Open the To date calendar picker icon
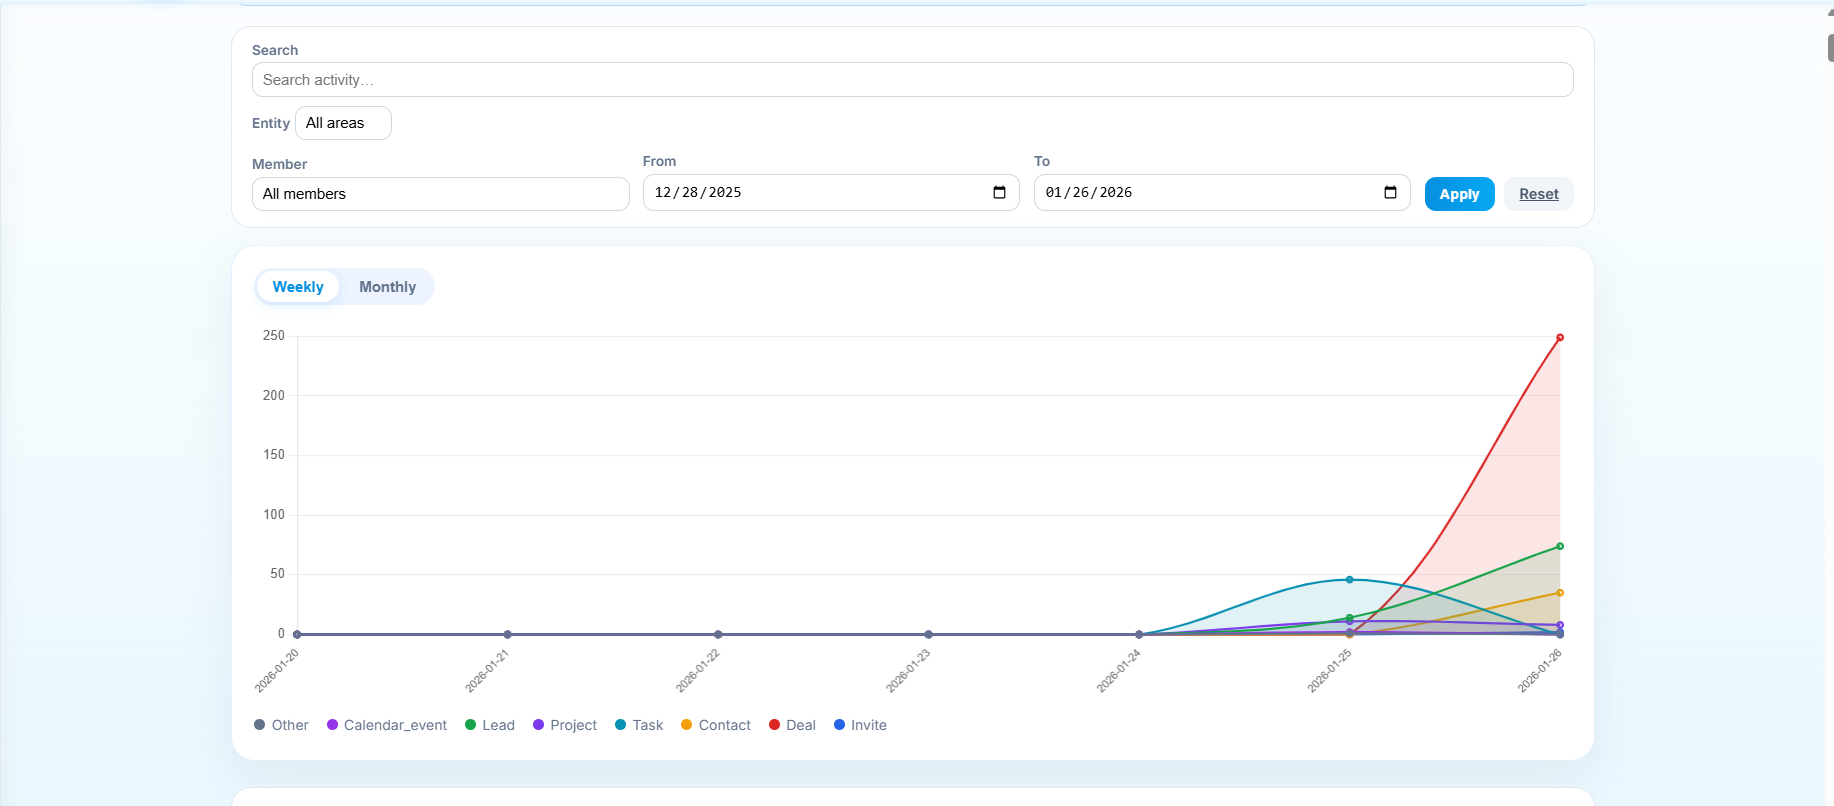This screenshot has width=1834, height=806. (1390, 193)
